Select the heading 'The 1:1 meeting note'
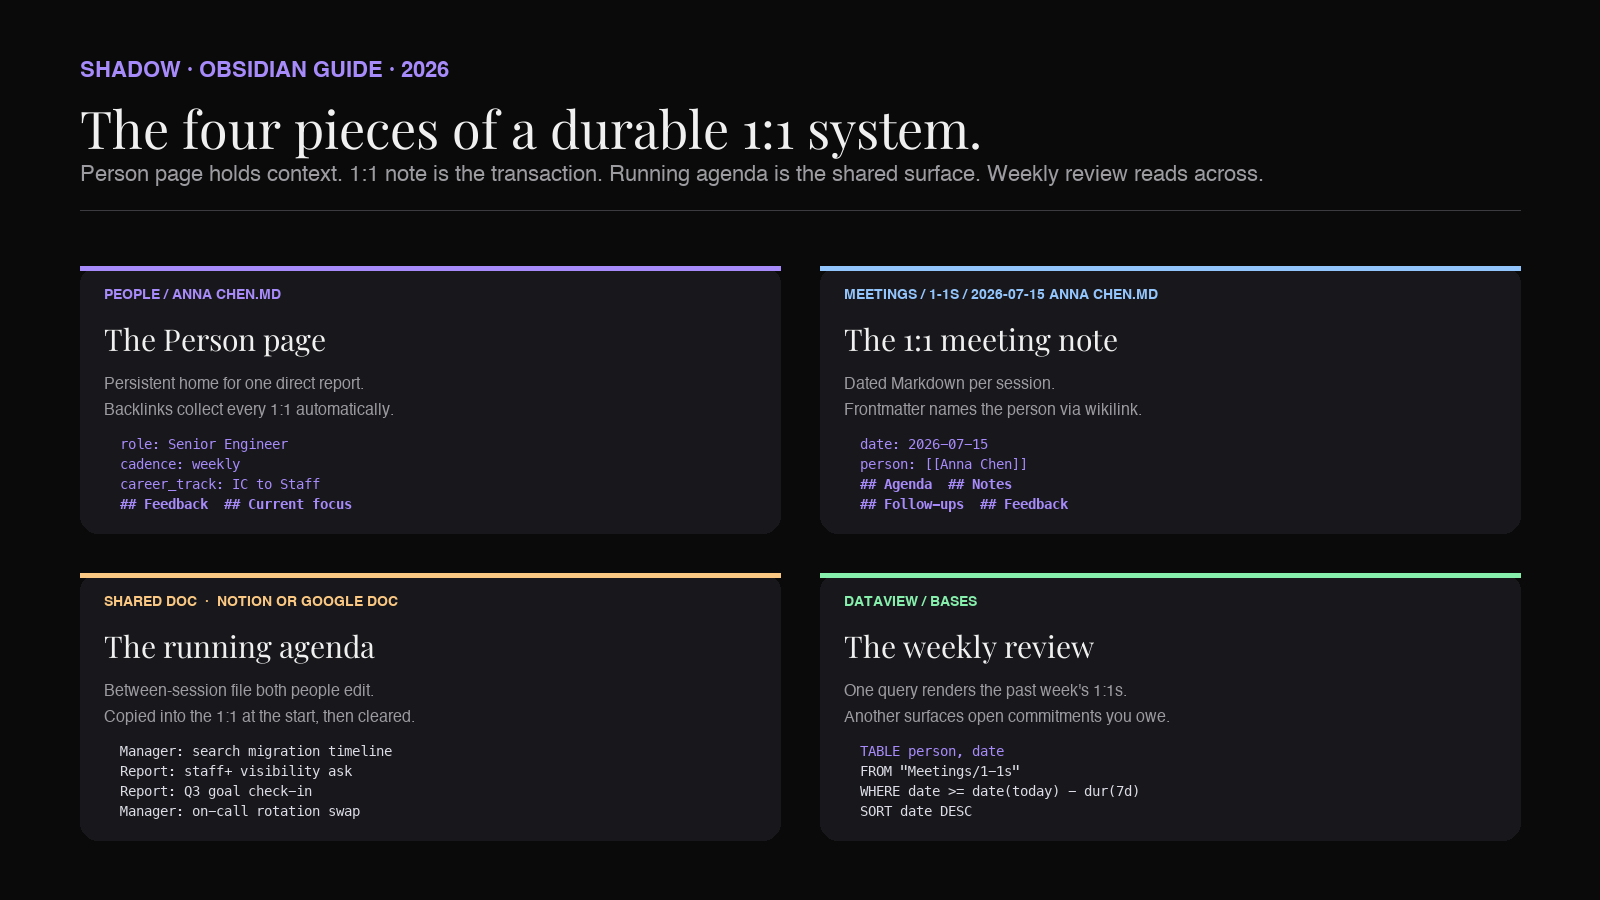The height and width of the screenshot is (900, 1600). pyautogui.click(x=981, y=340)
